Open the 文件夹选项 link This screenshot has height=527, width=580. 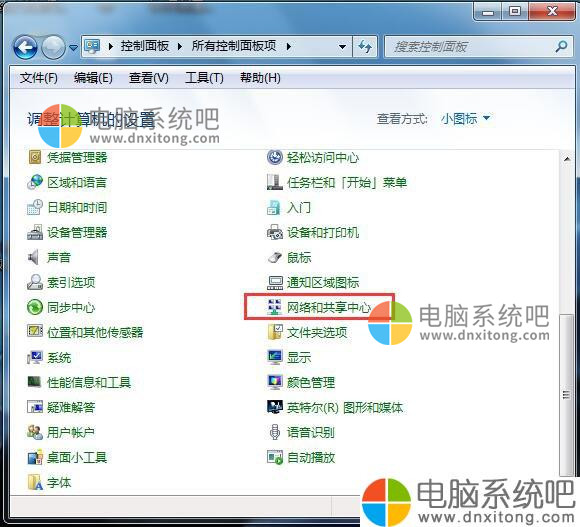(x=317, y=332)
